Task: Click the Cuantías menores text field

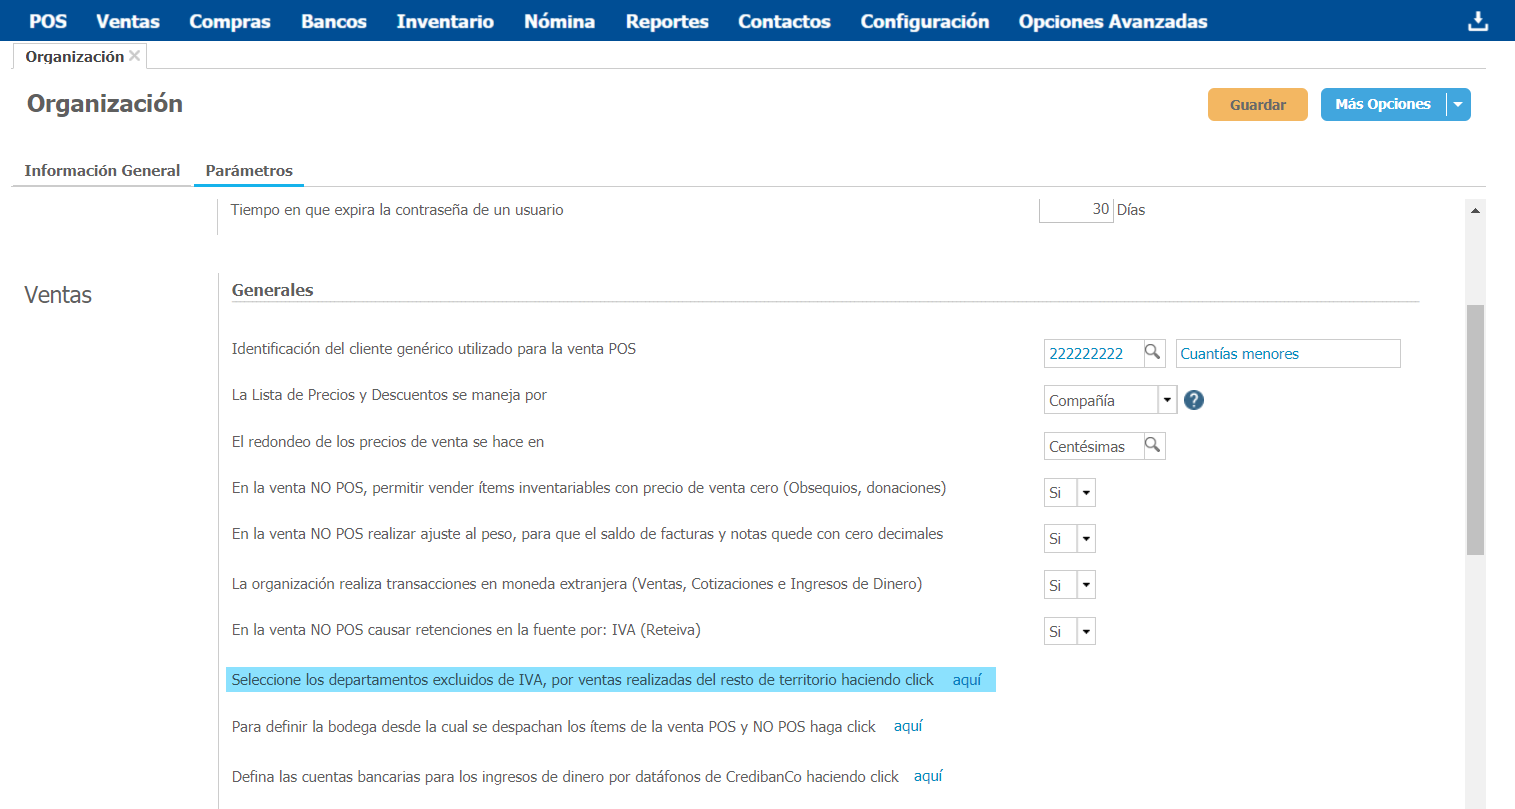Action: coord(1287,354)
